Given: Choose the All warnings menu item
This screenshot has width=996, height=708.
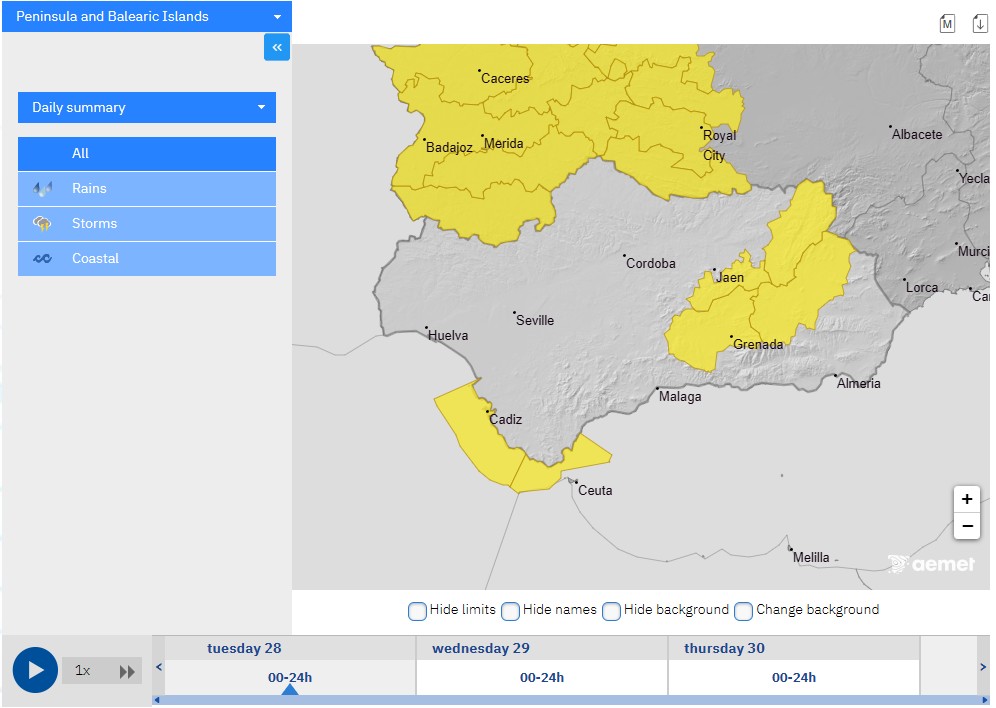Looking at the screenshot, I should 147,153.
